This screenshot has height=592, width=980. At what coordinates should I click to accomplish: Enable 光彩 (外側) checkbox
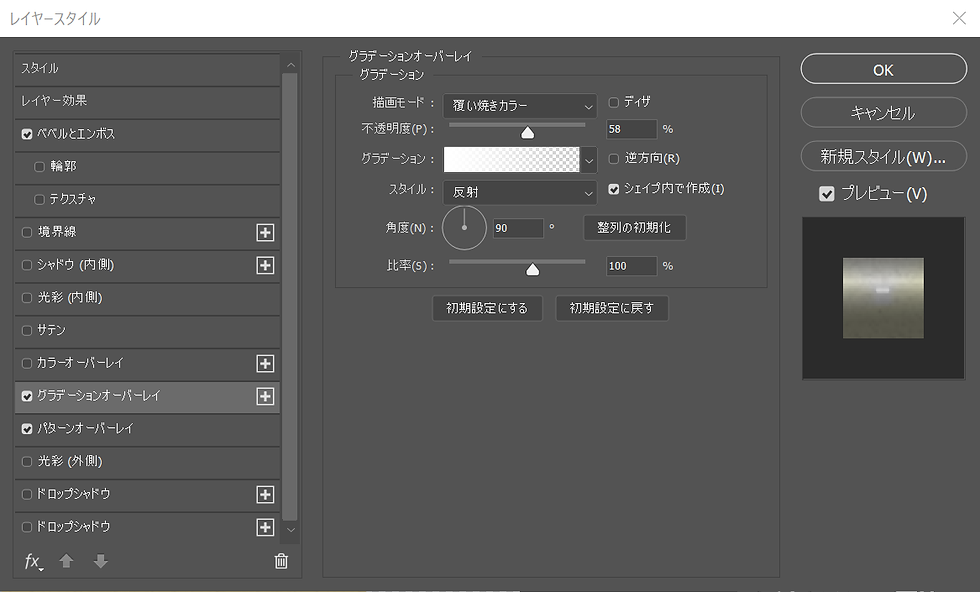point(27,461)
